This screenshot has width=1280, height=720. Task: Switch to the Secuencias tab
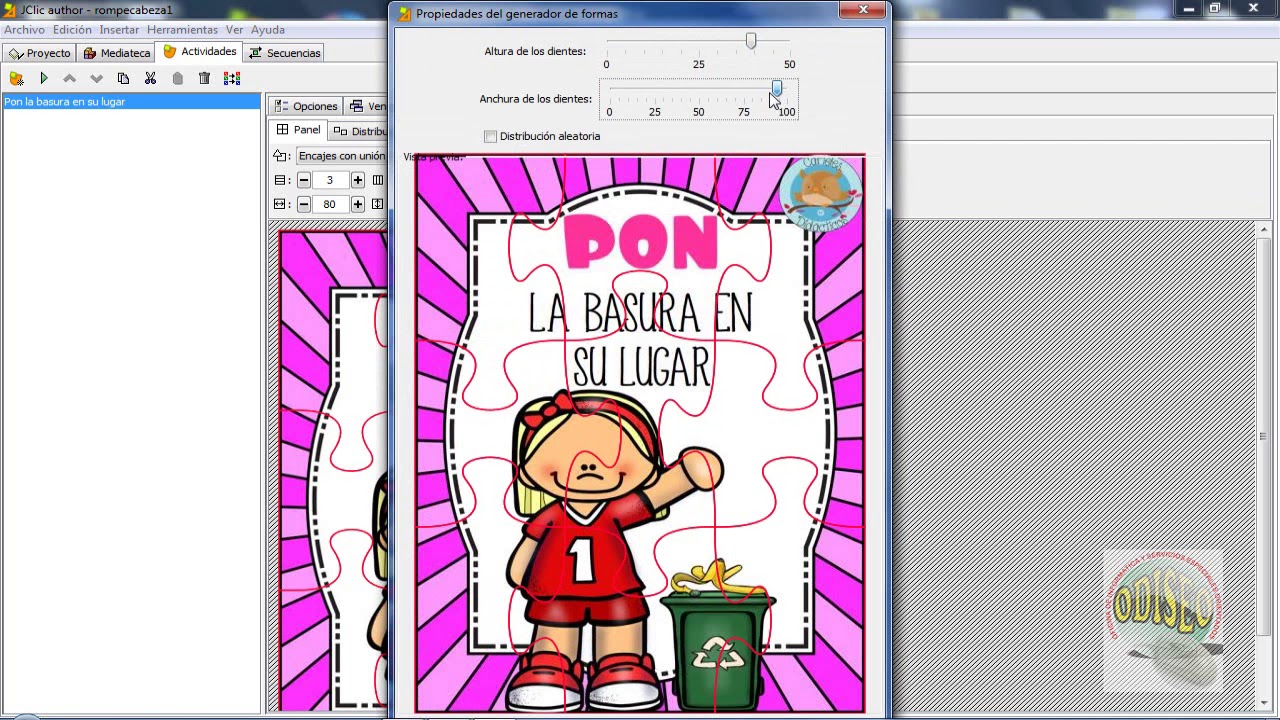(x=285, y=53)
